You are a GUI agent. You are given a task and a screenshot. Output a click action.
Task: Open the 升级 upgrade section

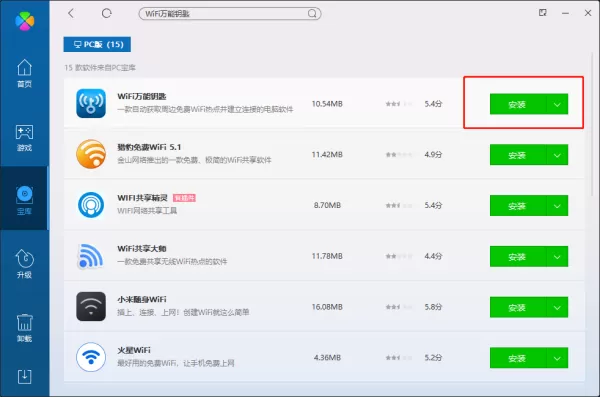[x=24, y=264]
